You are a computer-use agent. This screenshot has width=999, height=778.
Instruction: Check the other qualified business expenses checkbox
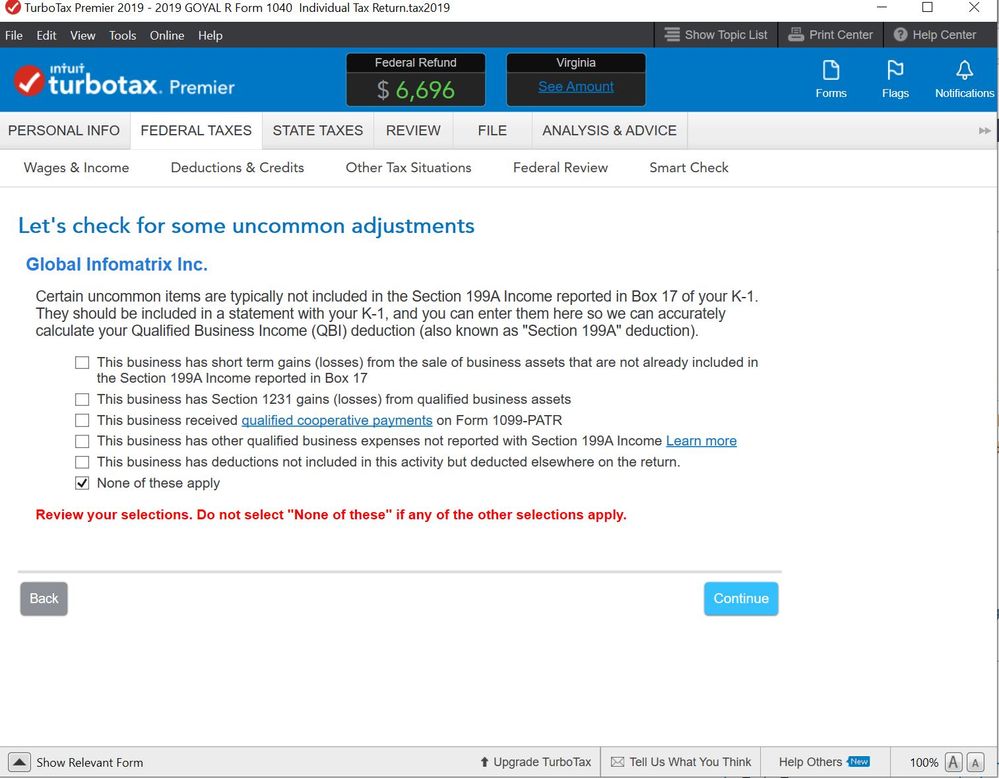[82, 441]
